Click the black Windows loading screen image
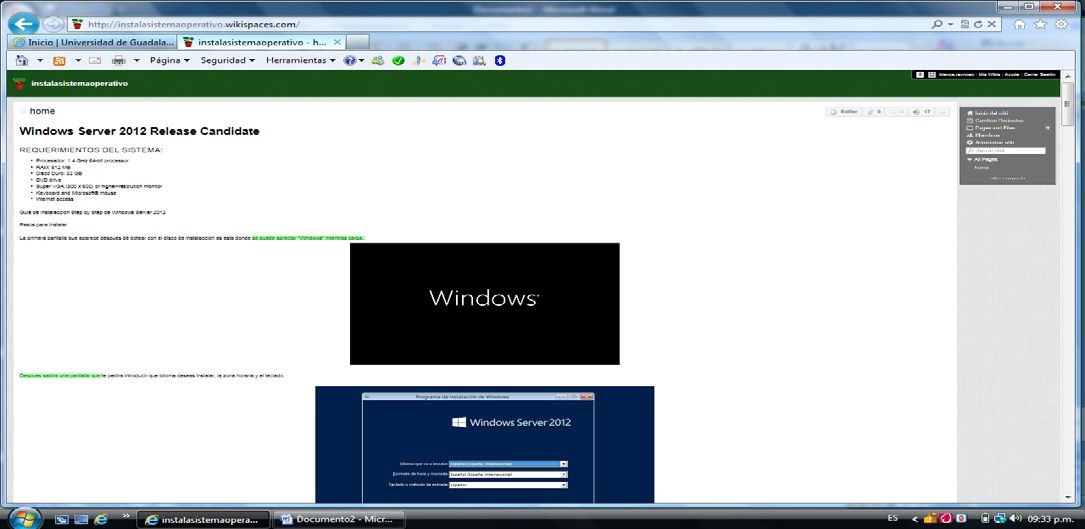The image size is (1085, 529). tap(484, 303)
